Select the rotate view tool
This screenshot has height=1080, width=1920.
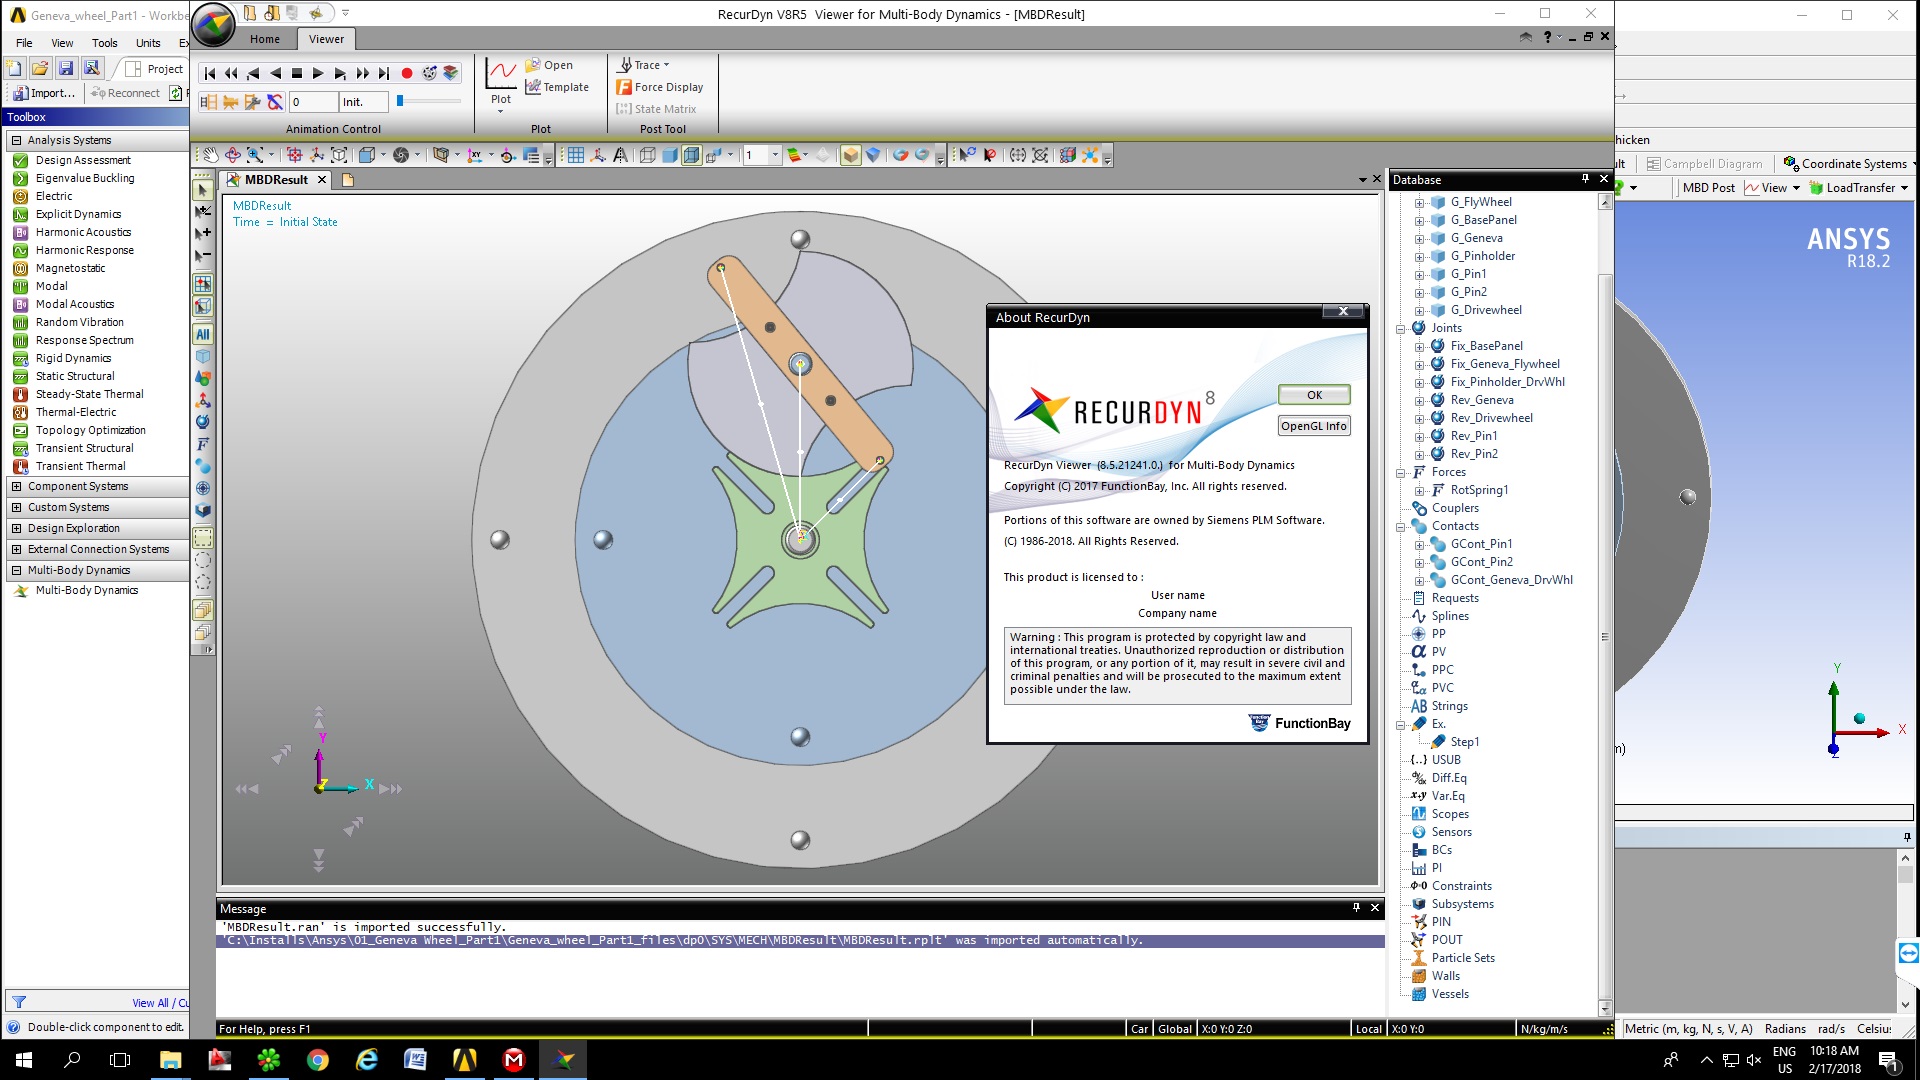point(232,155)
